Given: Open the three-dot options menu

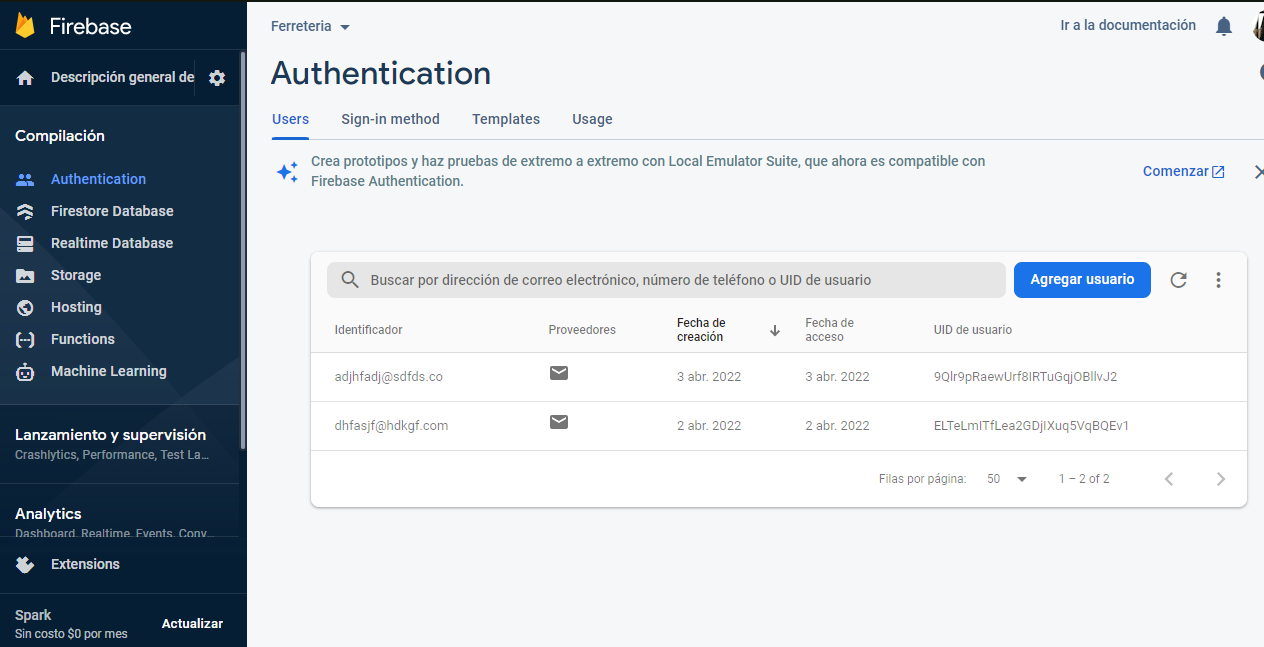Looking at the screenshot, I should pos(1218,280).
